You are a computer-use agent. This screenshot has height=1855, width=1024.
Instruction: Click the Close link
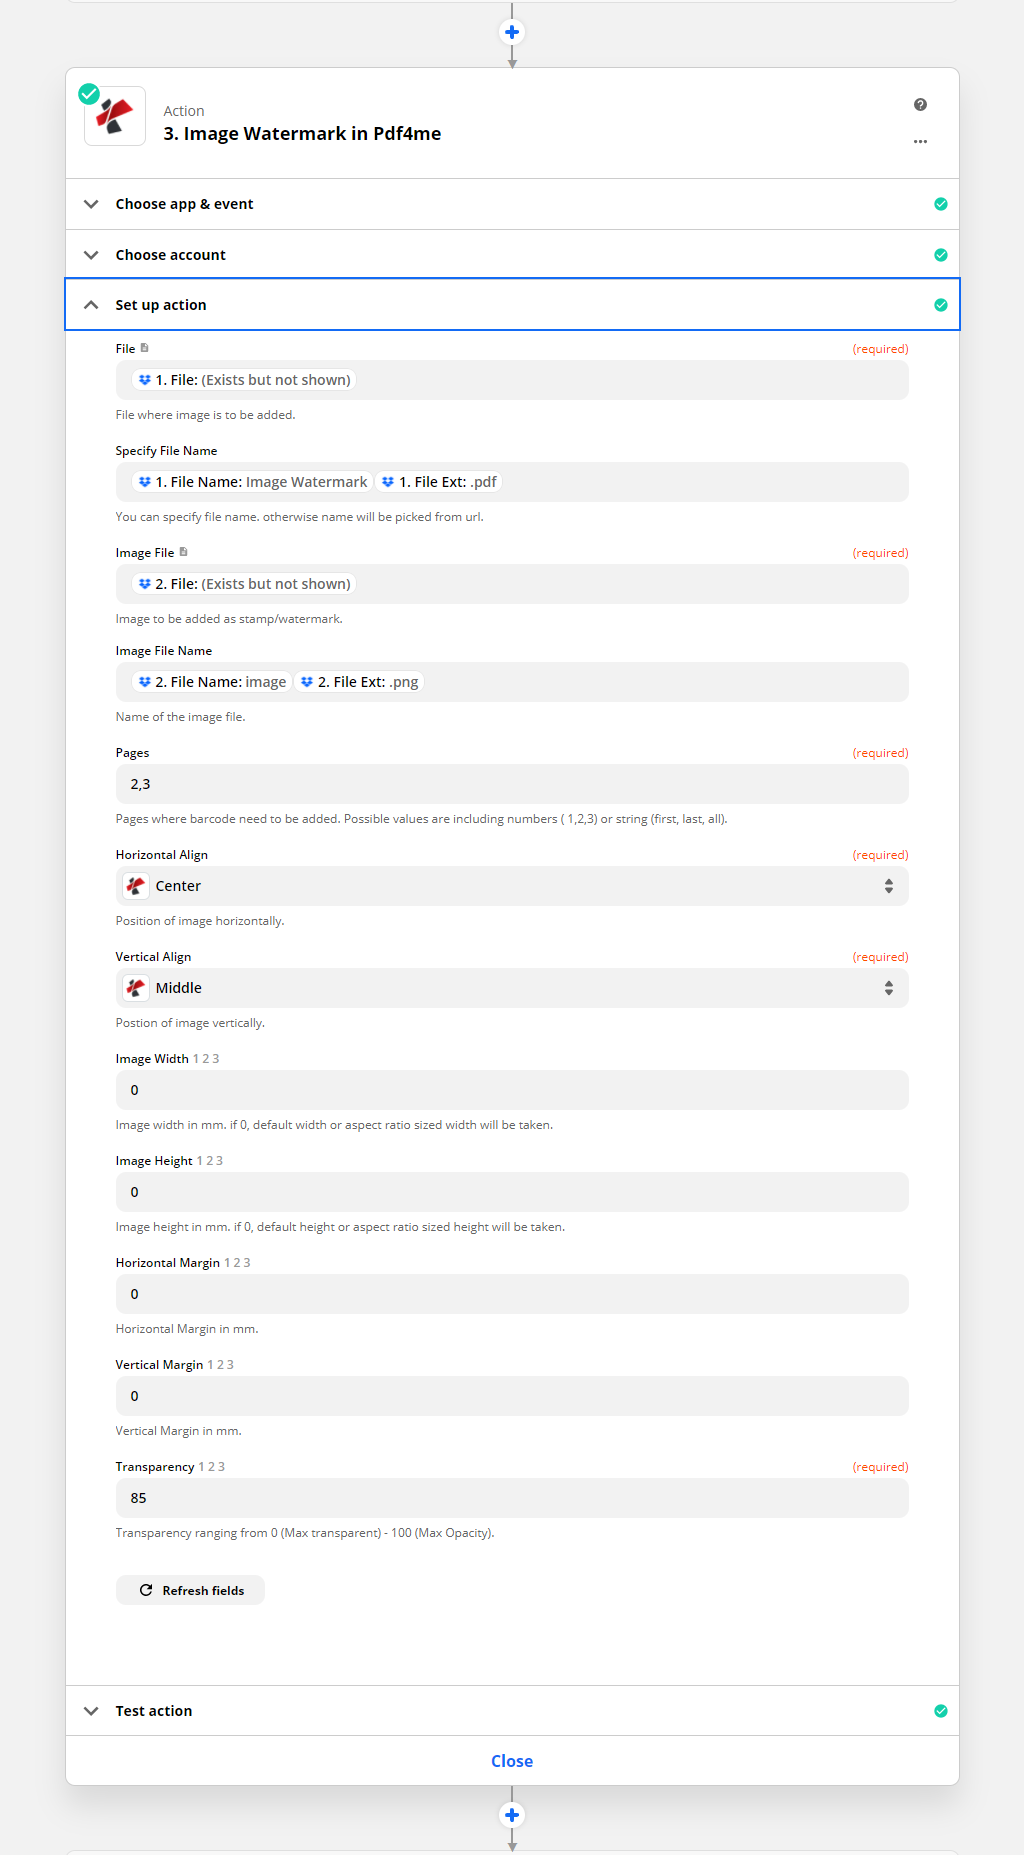512,1761
